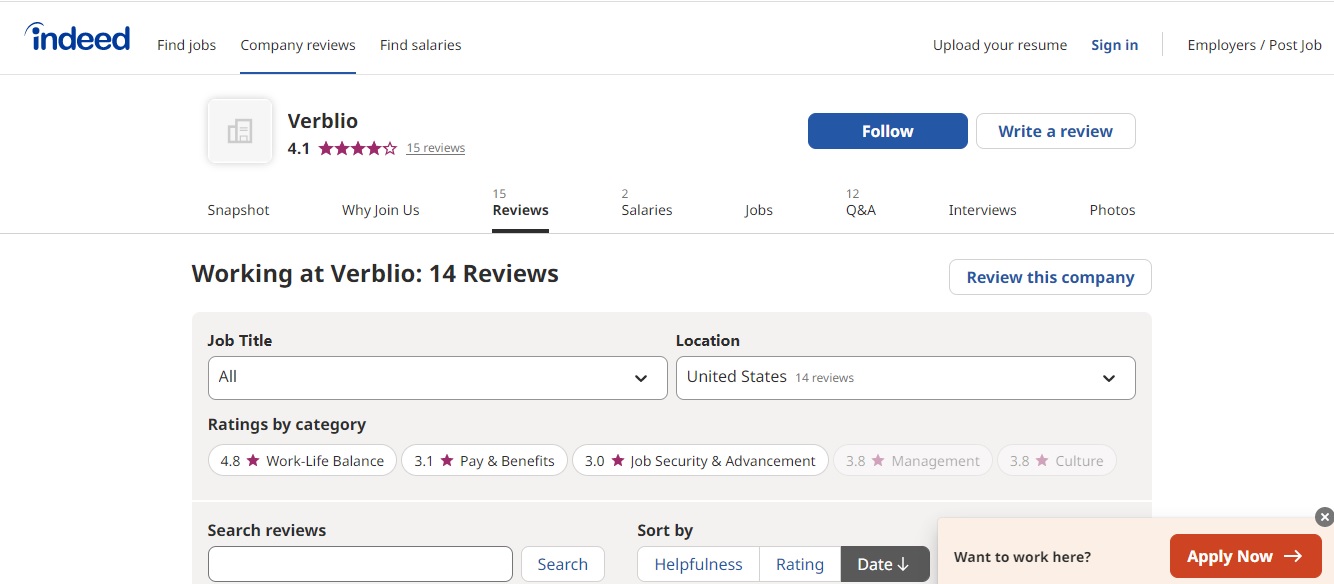
Task: Sort reviews by Helpfulness
Action: pos(698,564)
